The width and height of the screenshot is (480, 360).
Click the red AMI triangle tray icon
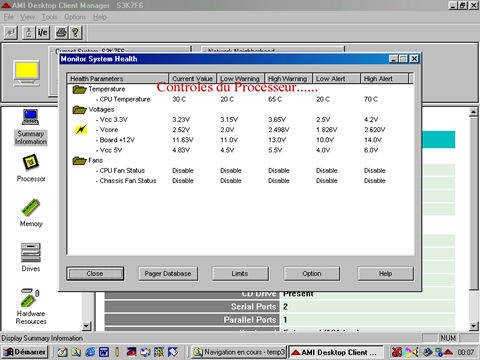pos(448,352)
